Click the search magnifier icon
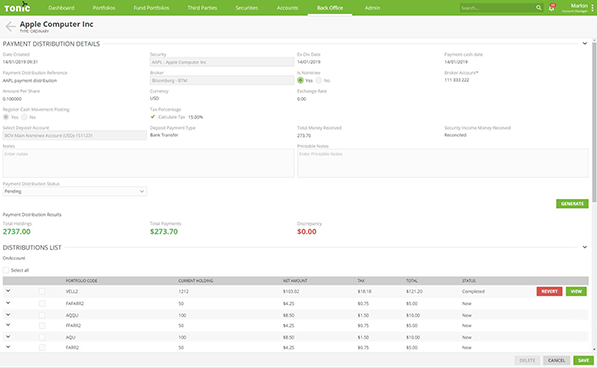Image resolution: width=597 pixels, height=368 pixels. [x=538, y=8]
